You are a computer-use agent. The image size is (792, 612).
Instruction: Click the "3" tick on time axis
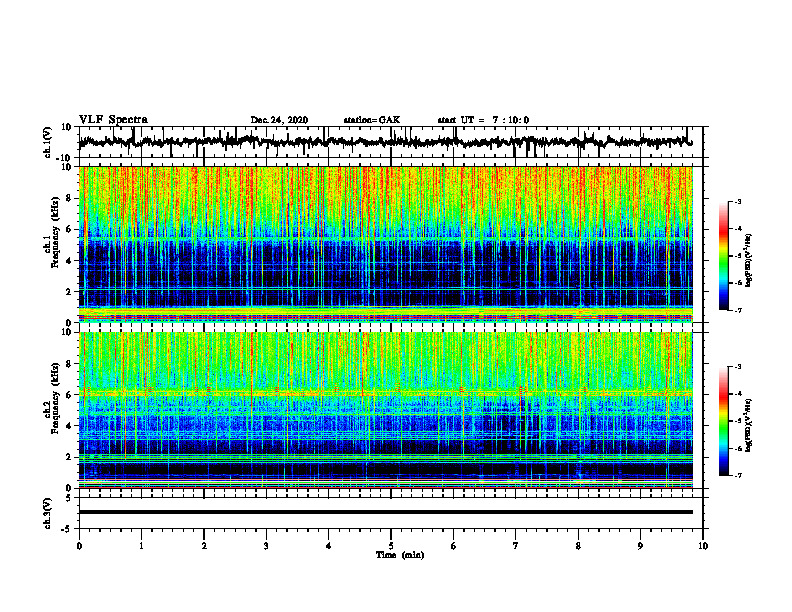[266, 546]
